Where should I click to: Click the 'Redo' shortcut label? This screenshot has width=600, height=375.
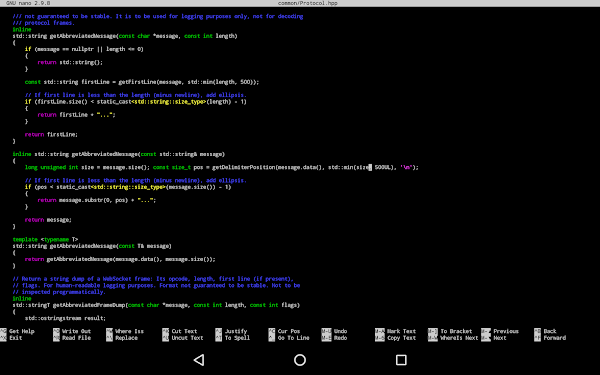click(x=341, y=338)
